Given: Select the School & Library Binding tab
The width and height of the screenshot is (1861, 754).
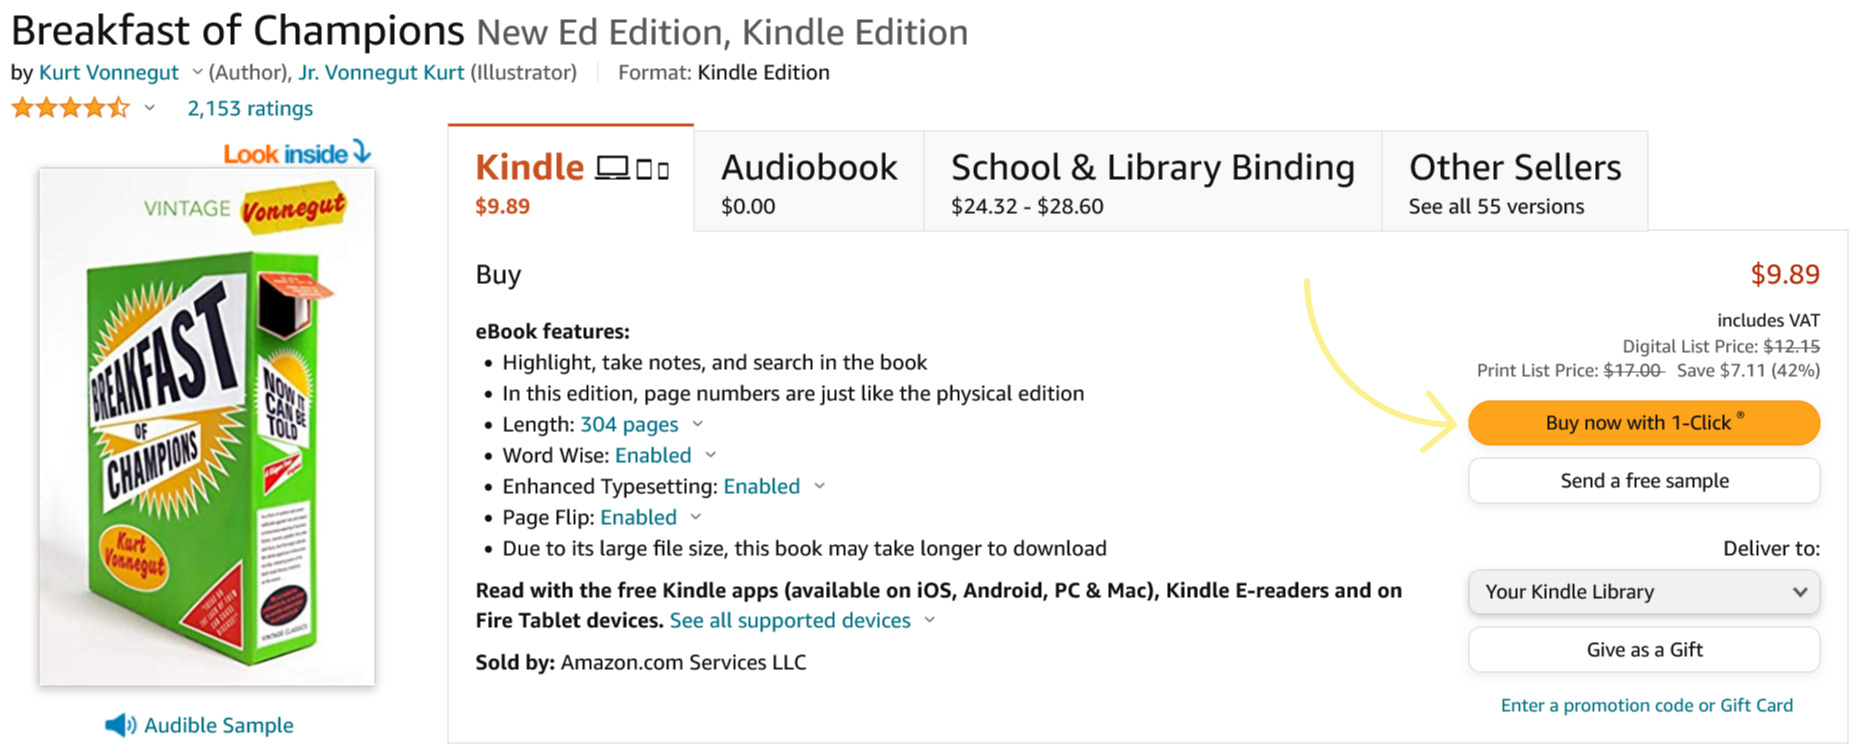Looking at the screenshot, I should (x=1152, y=180).
